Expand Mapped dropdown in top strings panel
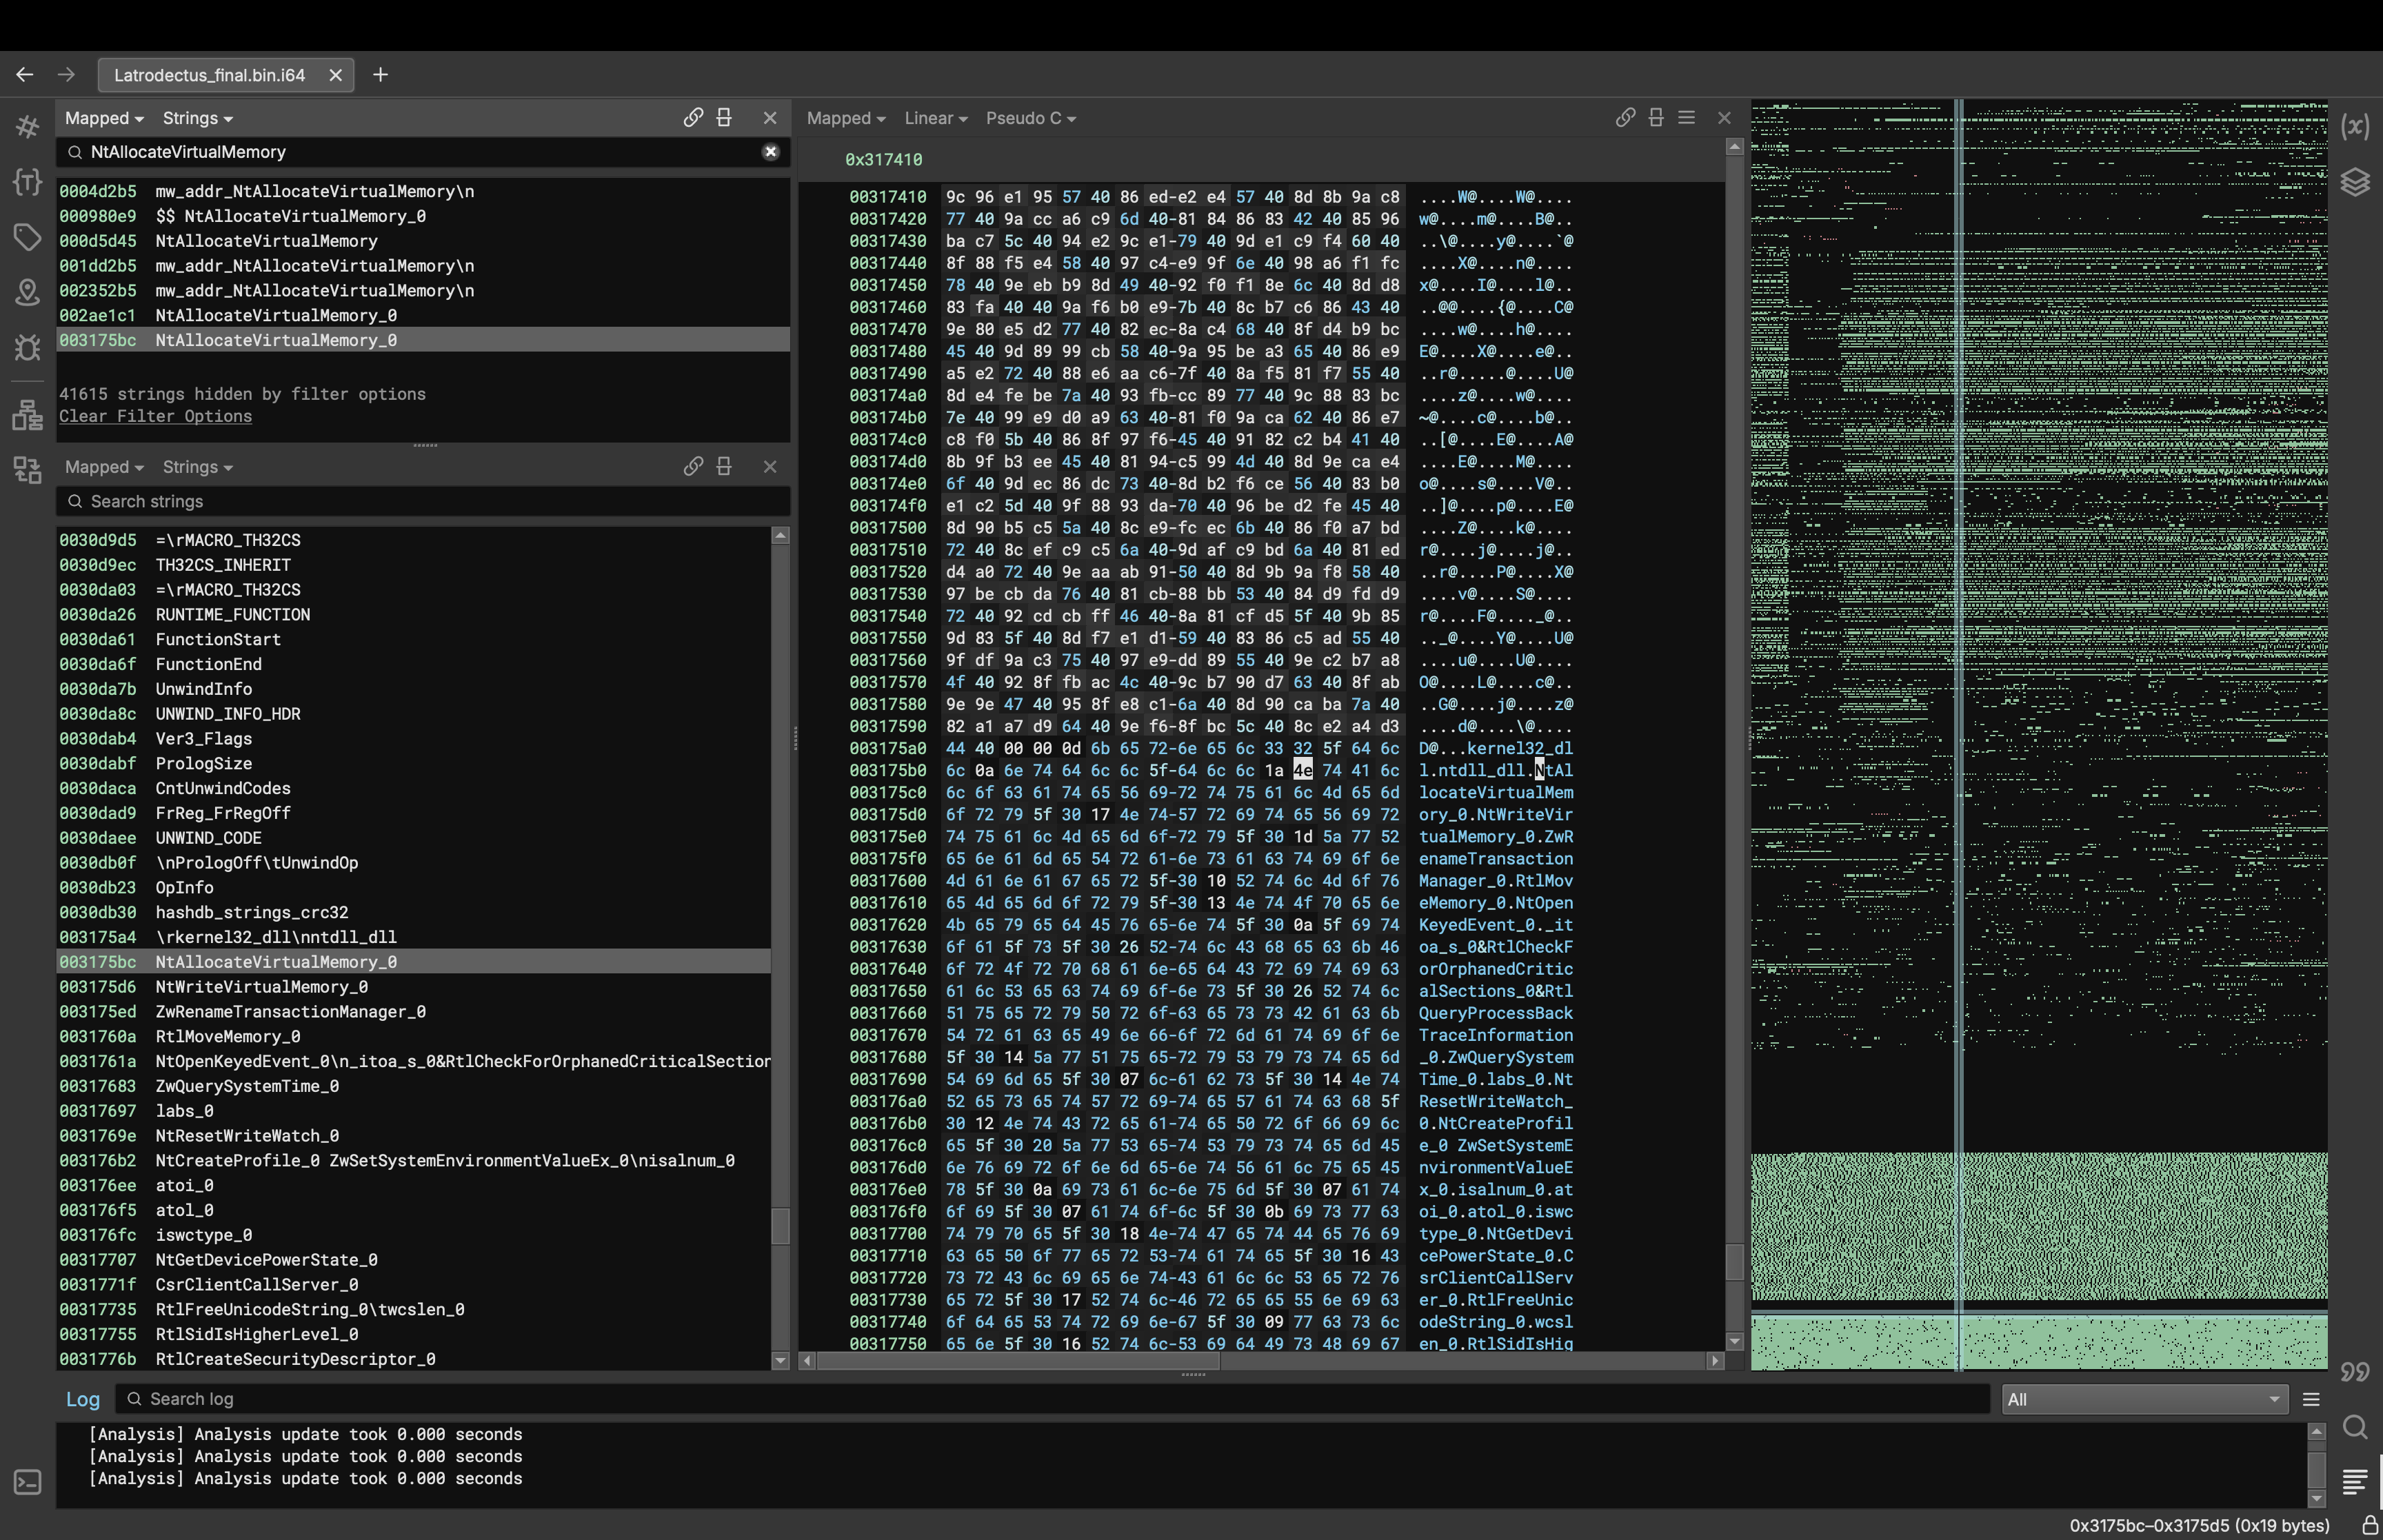The width and height of the screenshot is (2383, 1540). pyautogui.click(x=104, y=118)
